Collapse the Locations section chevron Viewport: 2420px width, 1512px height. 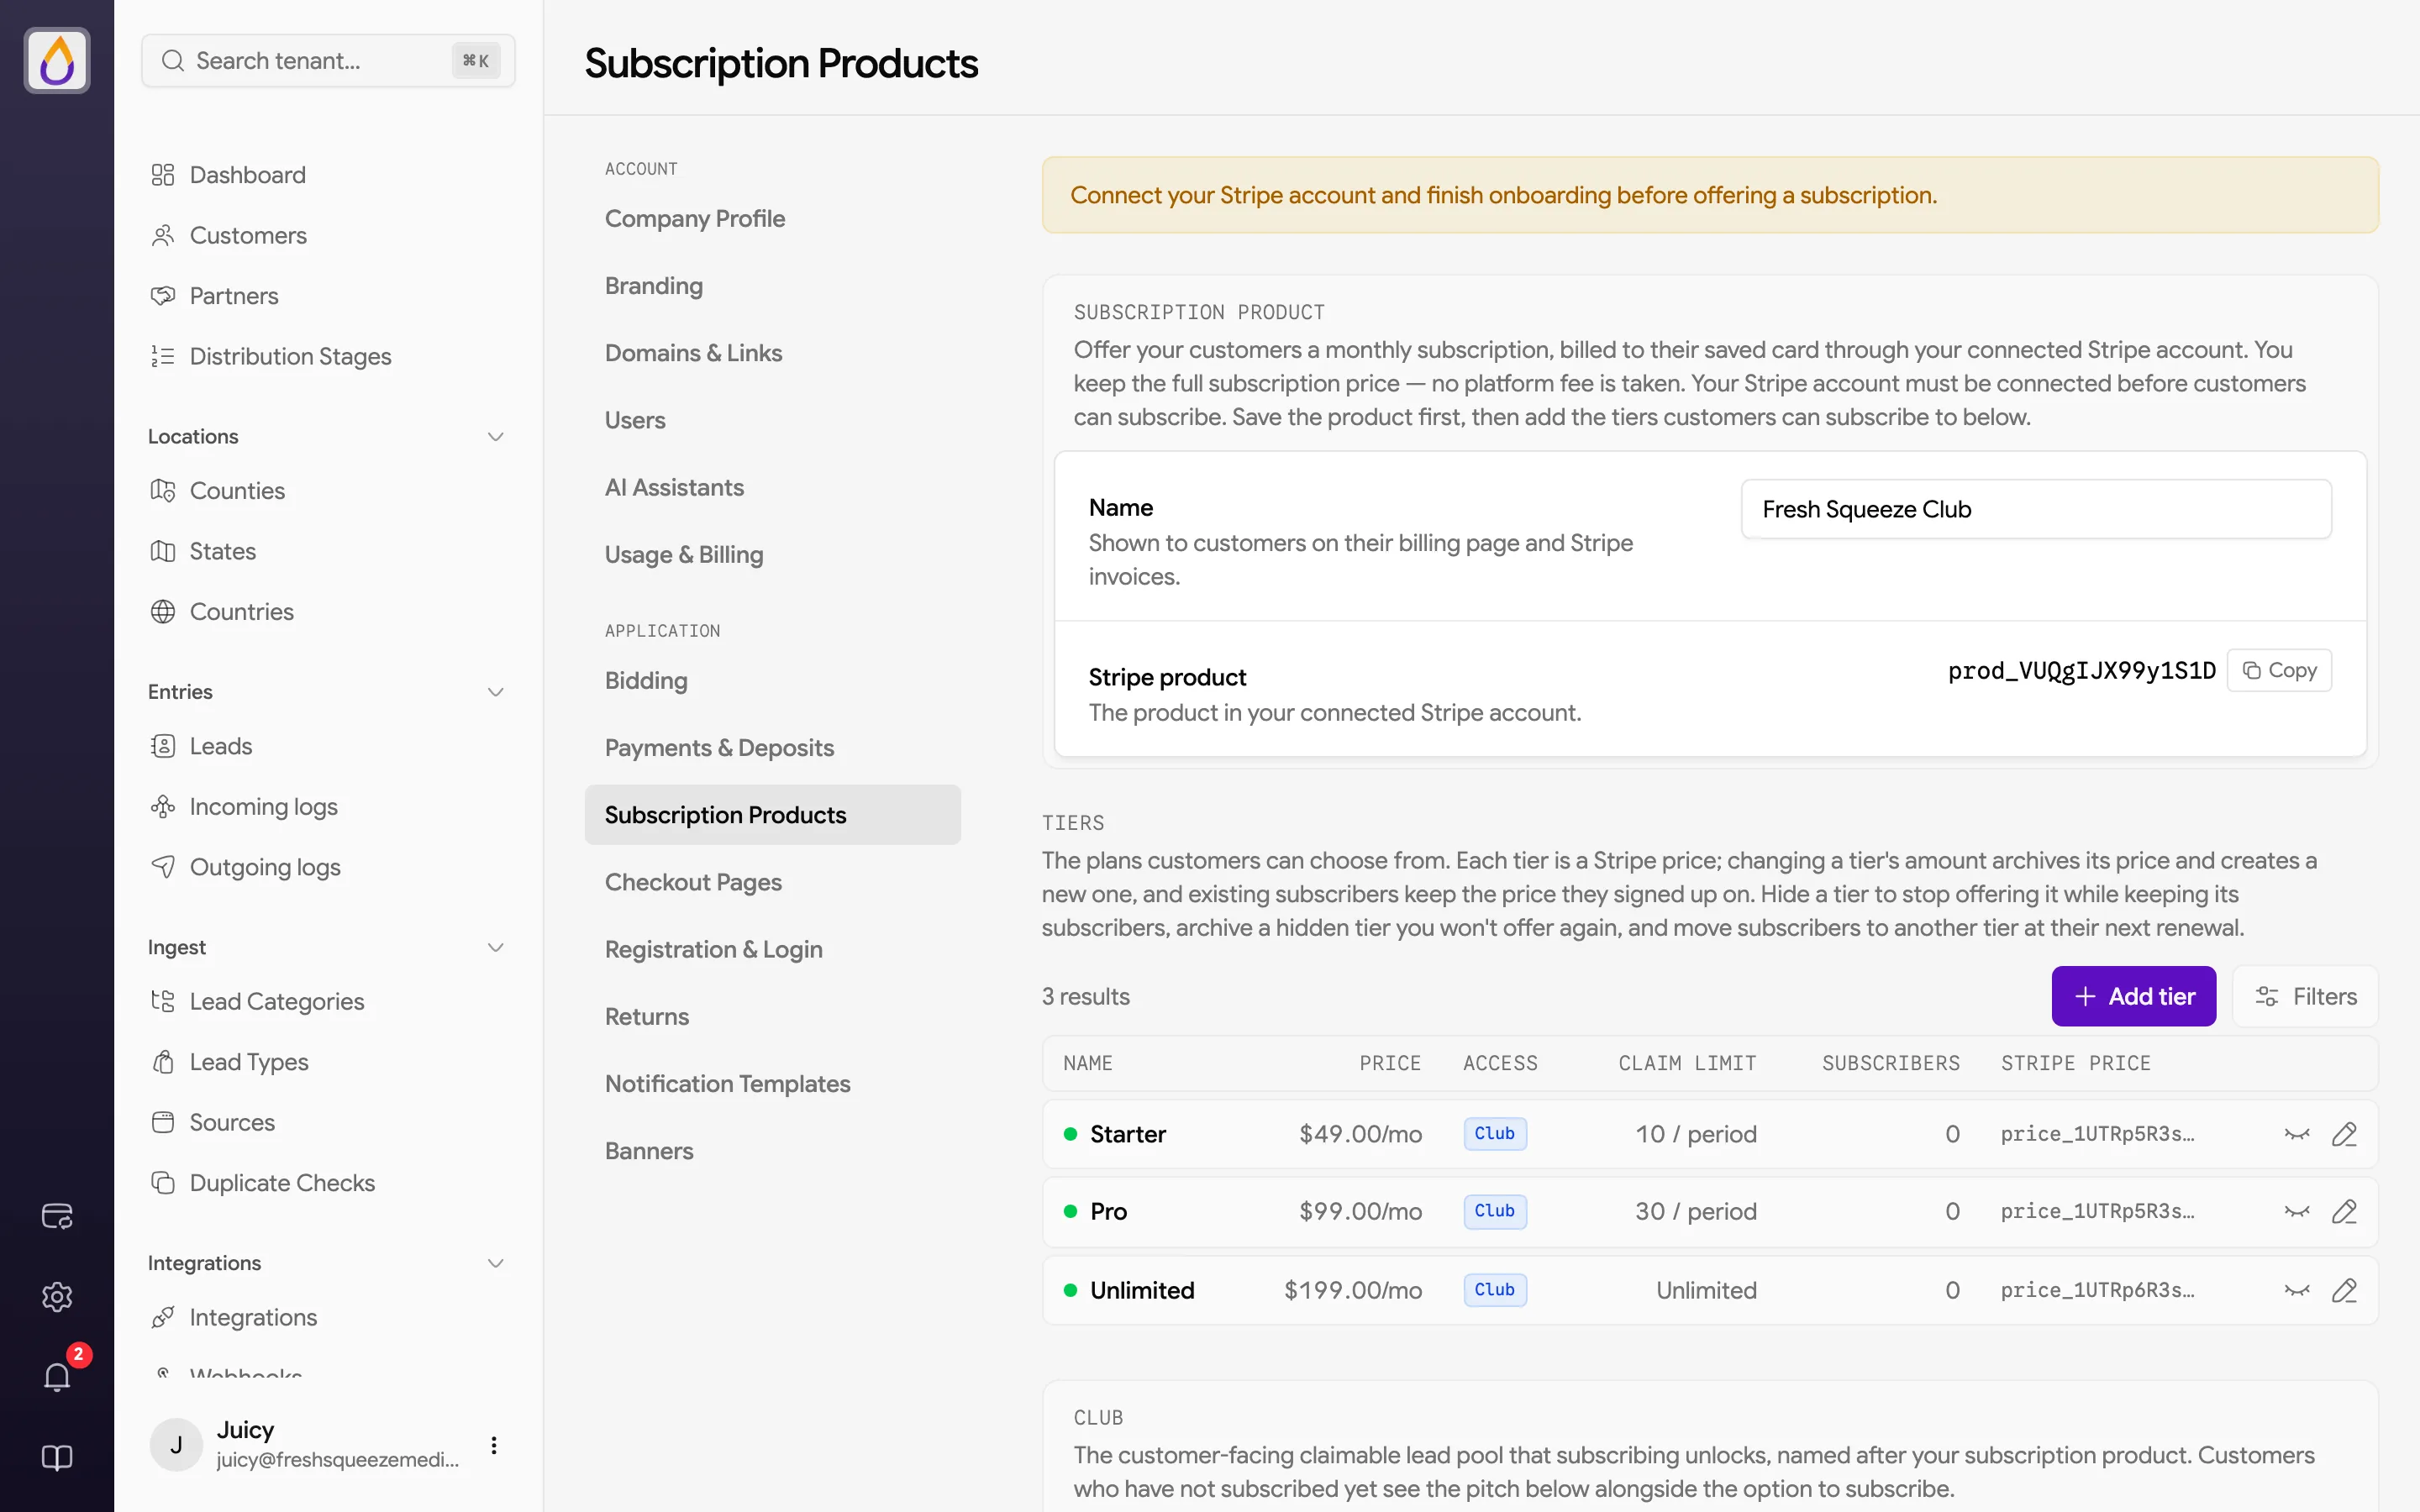pos(495,437)
